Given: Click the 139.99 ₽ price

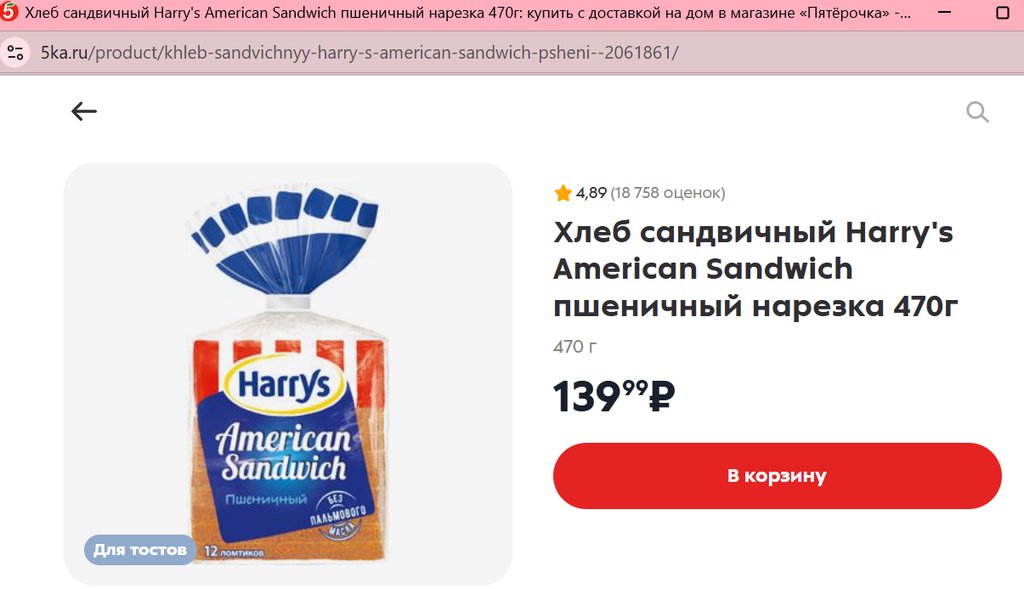Looking at the screenshot, I should 614,396.
